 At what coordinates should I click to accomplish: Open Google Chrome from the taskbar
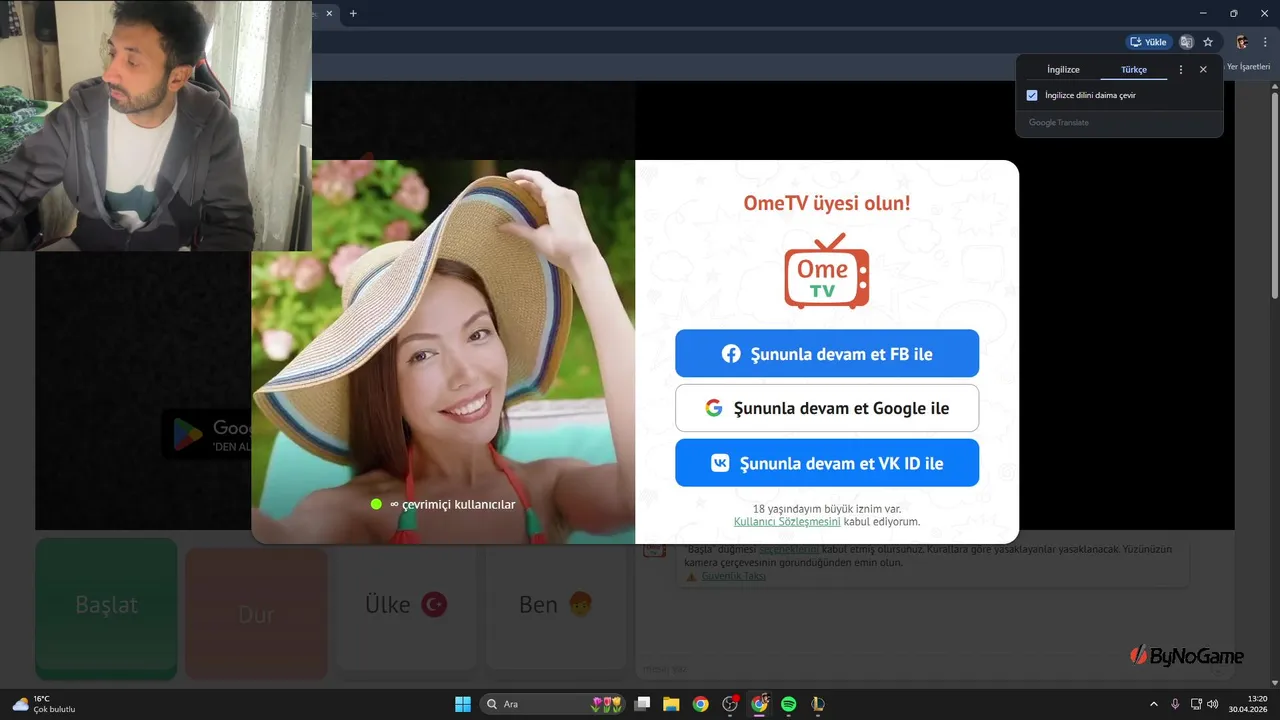coord(701,704)
